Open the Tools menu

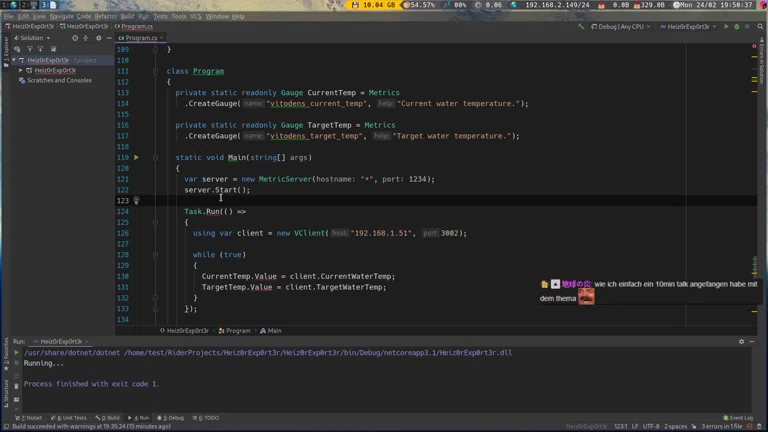pos(179,16)
